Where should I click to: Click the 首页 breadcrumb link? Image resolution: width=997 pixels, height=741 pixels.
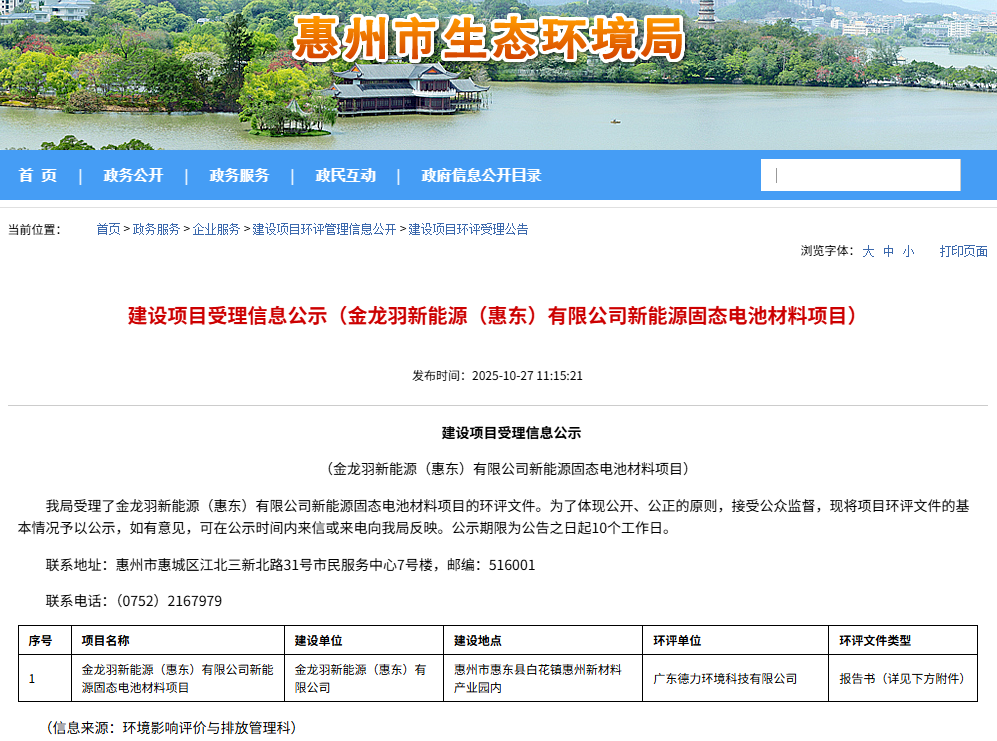tap(108, 229)
